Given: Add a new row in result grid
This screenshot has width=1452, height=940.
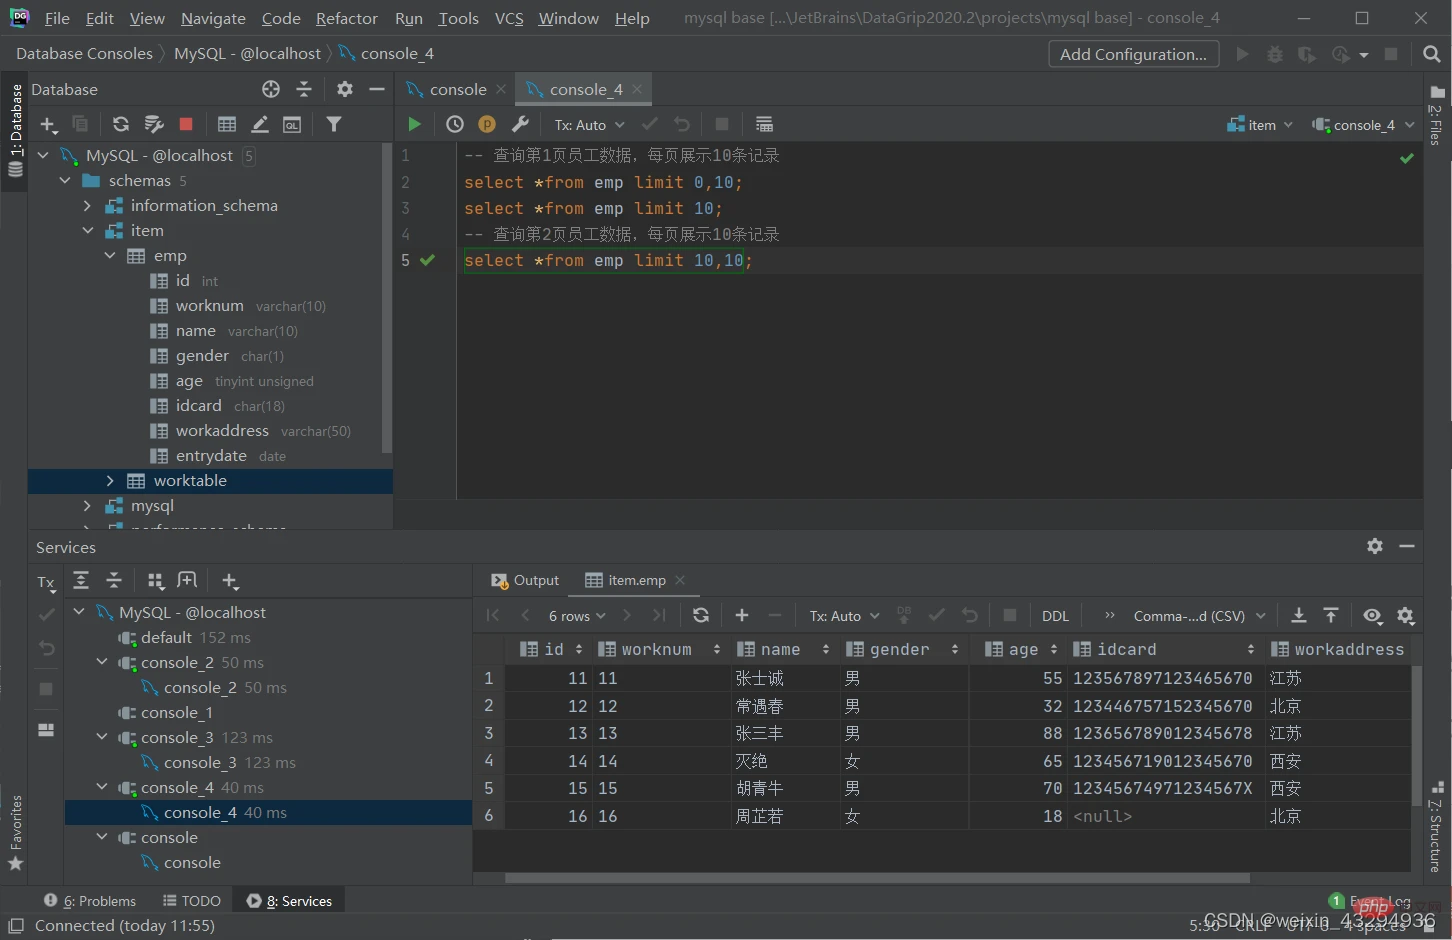Looking at the screenshot, I should (742, 615).
